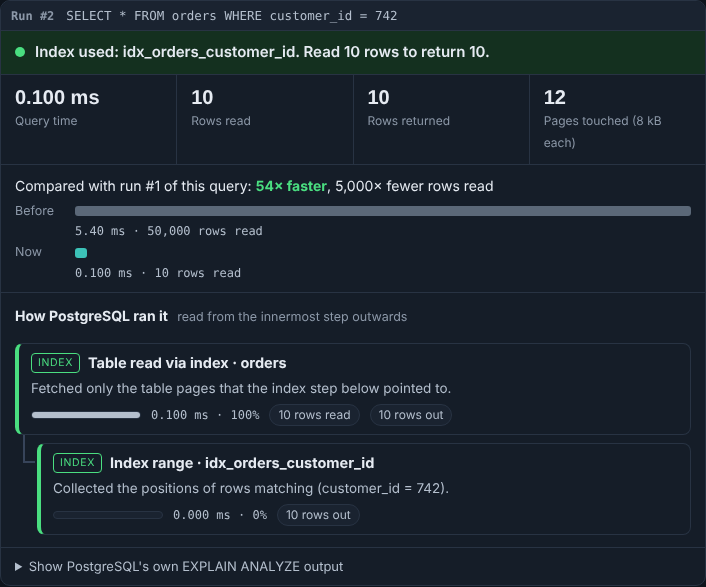The width and height of the screenshot is (706, 587).
Task: Click the index used summary banner text
Action: [x=262, y=52]
